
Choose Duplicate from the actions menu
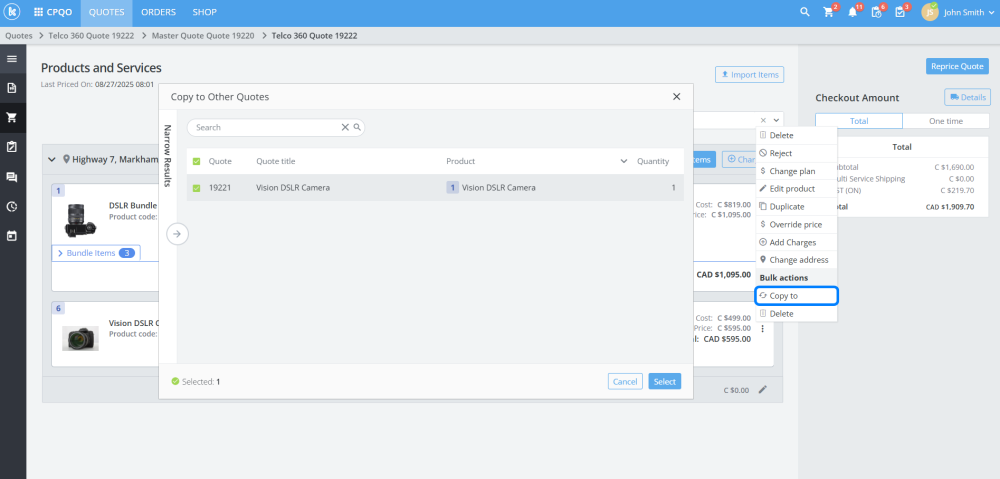(x=797, y=207)
